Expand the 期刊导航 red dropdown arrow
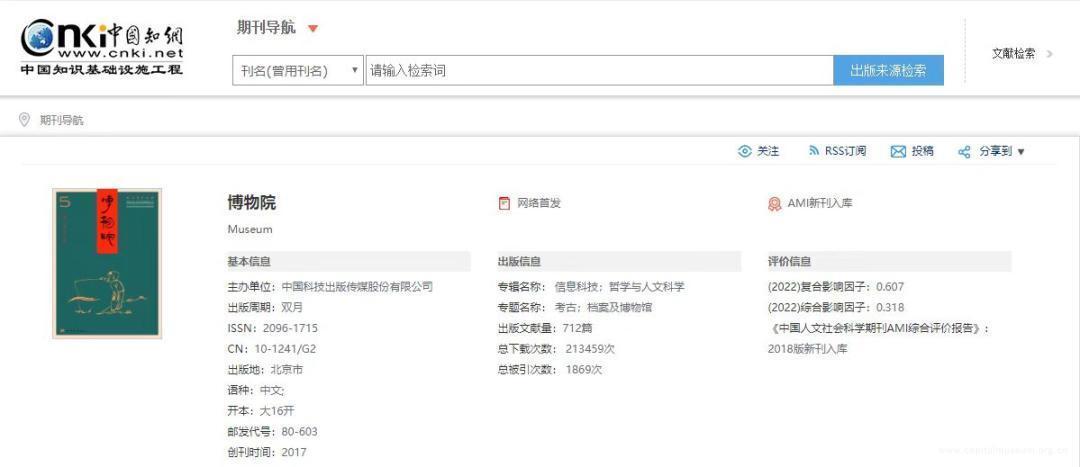The image size is (1080, 467). (x=313, y=29)
